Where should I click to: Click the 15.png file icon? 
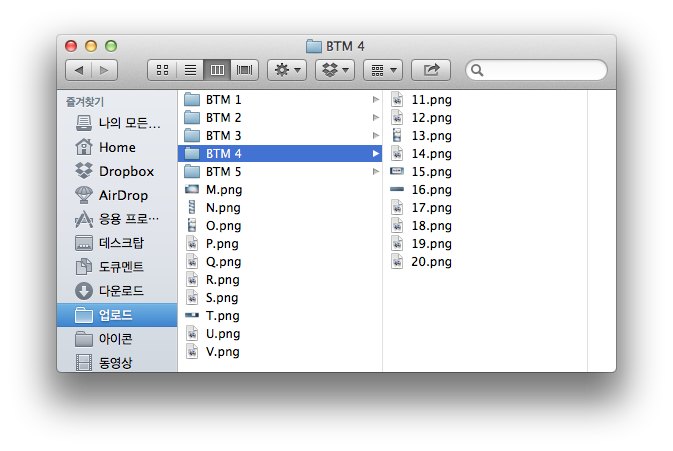397,171
